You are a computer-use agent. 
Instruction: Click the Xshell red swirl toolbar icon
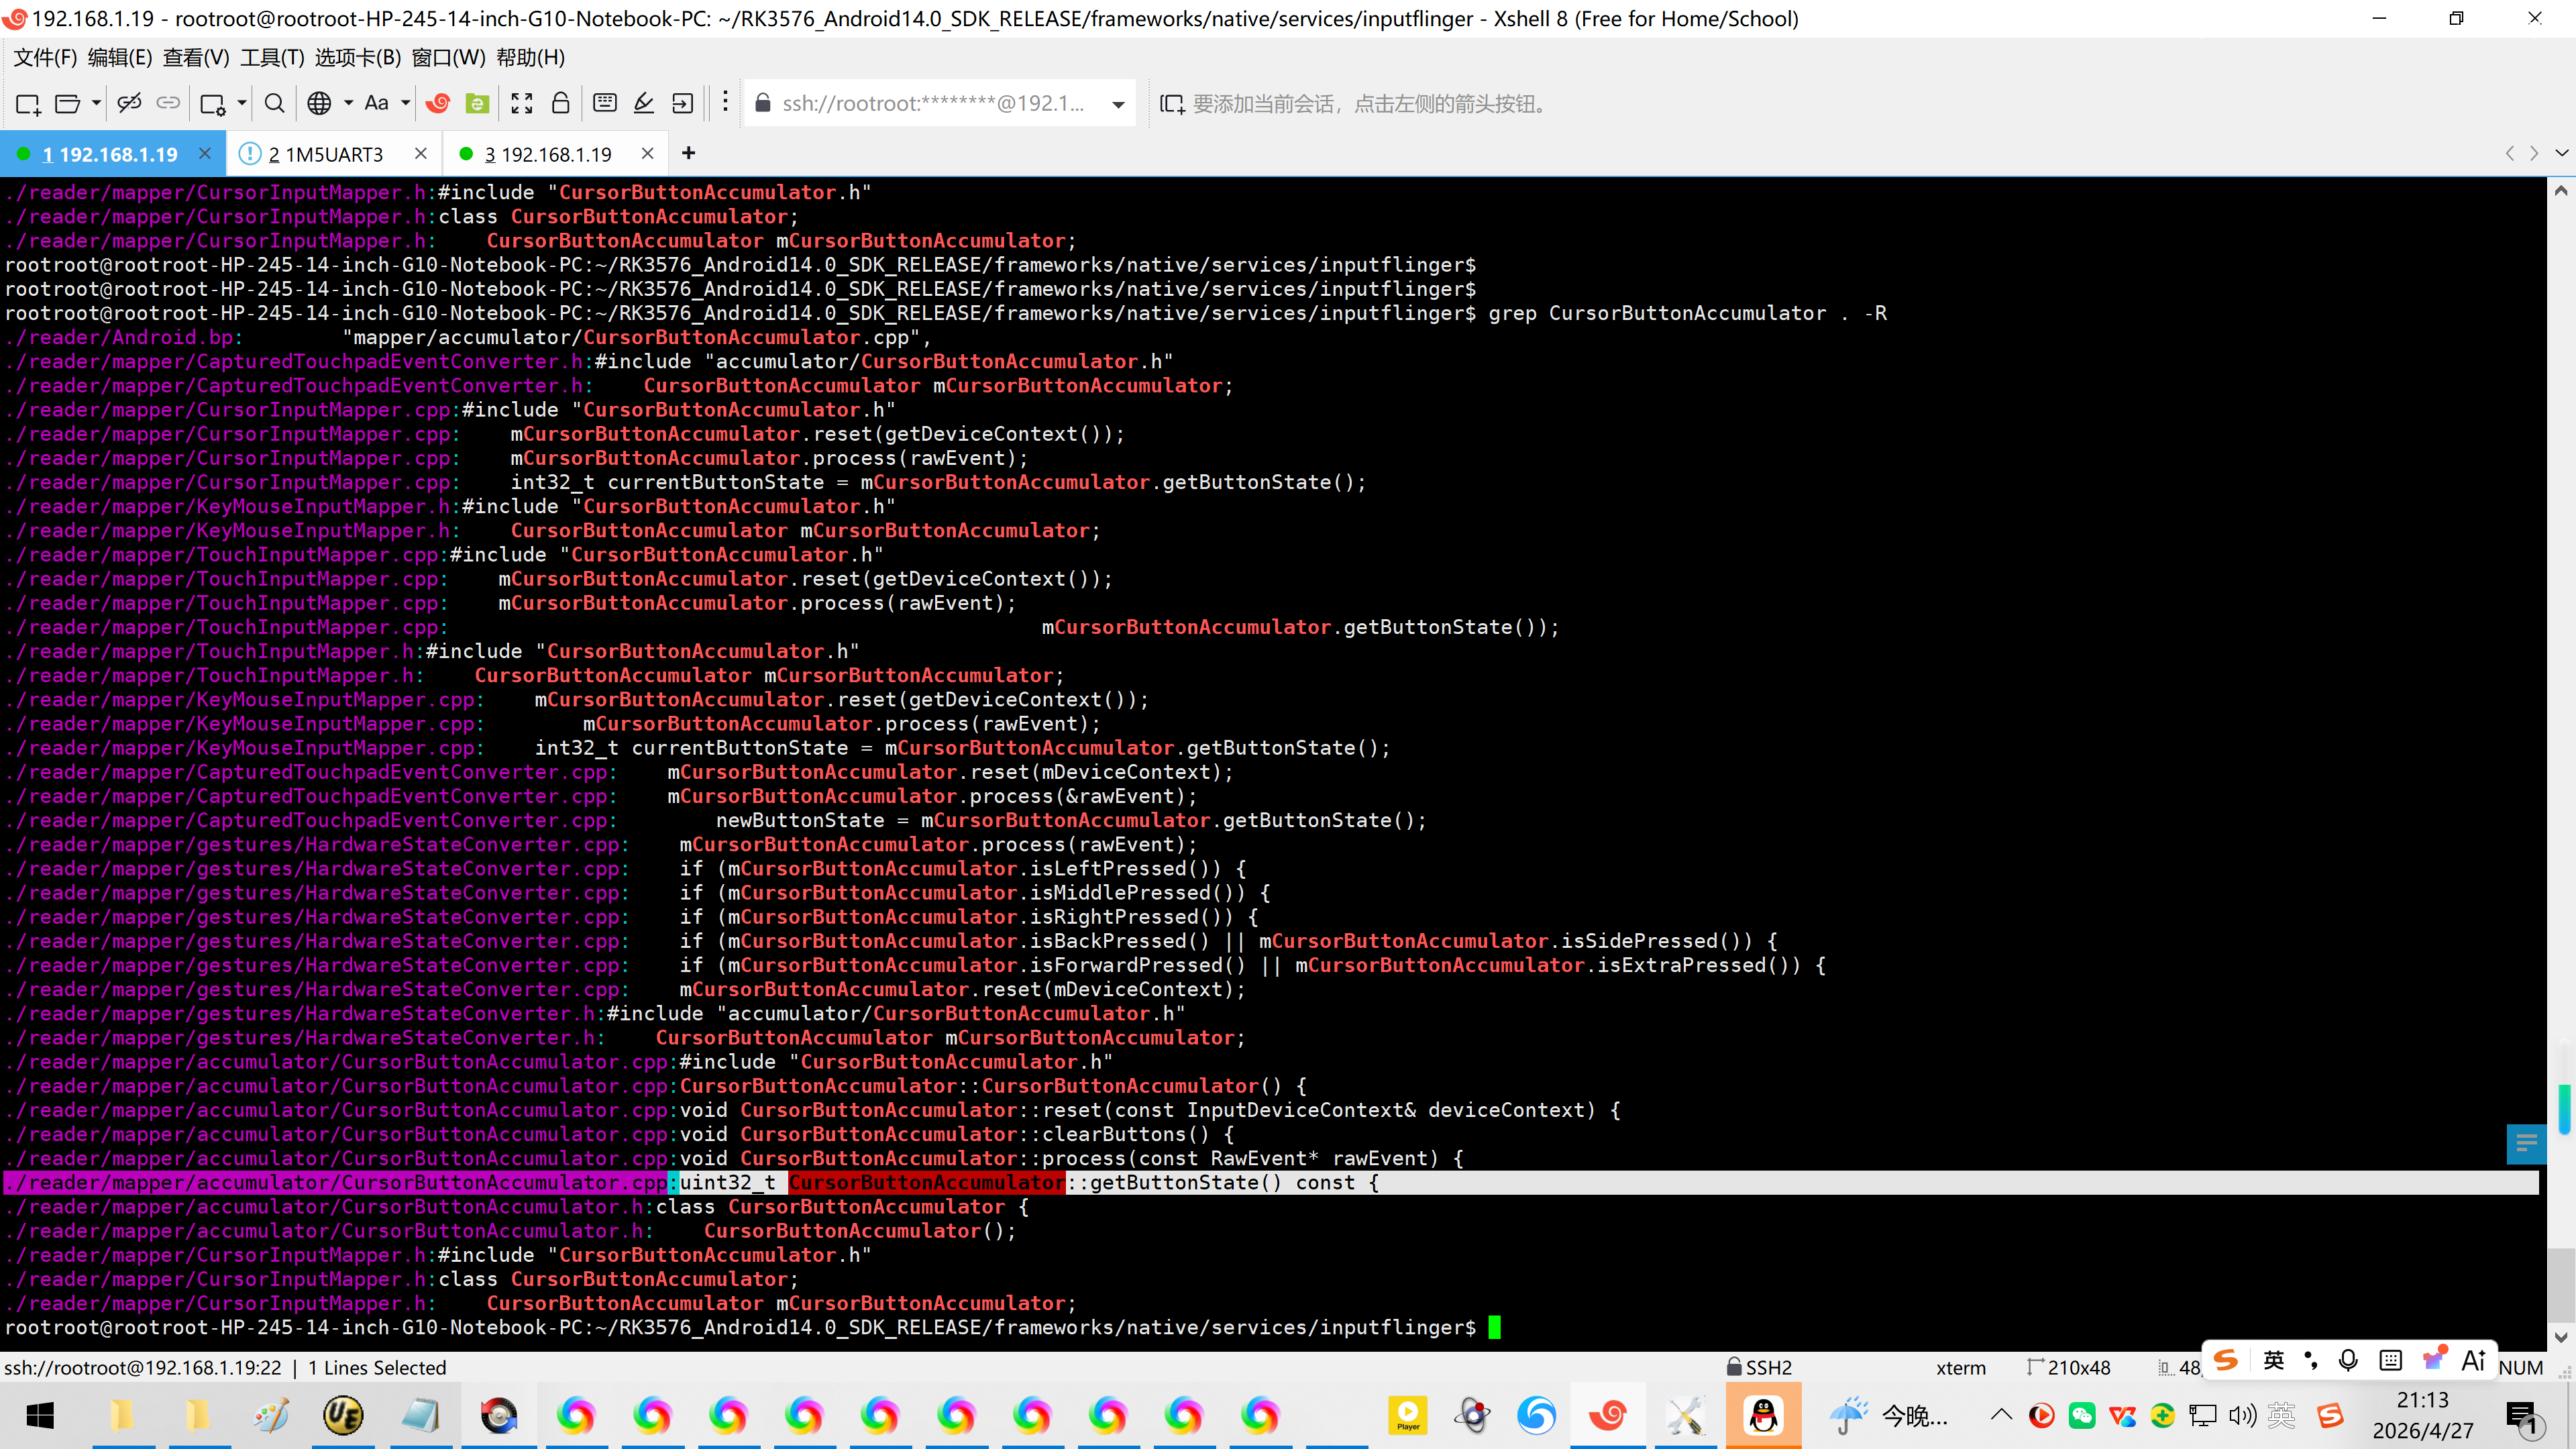437,103
